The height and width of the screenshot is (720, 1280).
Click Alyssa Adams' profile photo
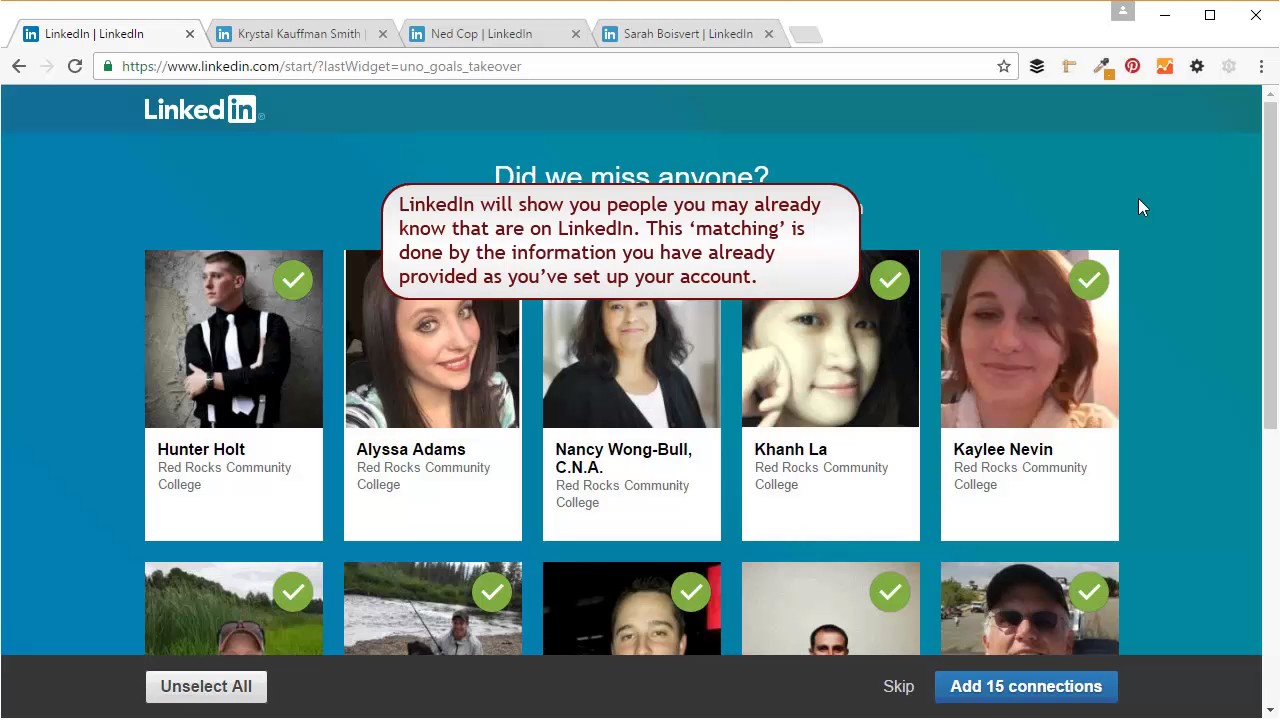click(x=433, y=339)
